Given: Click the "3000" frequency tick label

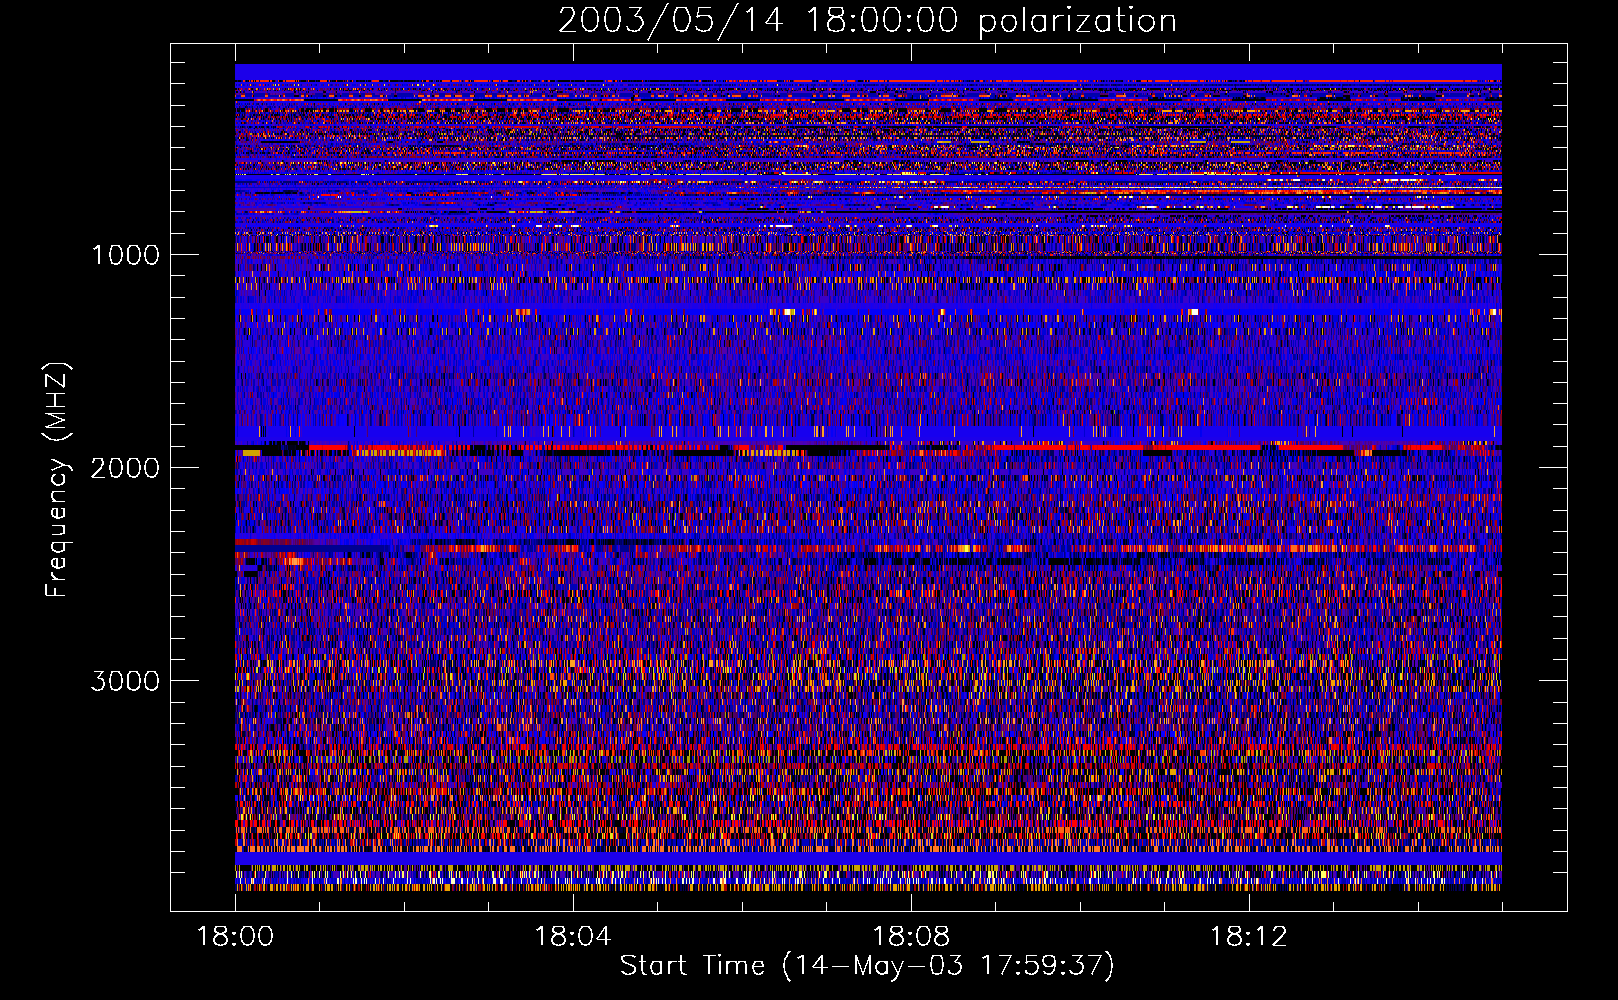Looking at the screenshot, I should click(125, 681).
